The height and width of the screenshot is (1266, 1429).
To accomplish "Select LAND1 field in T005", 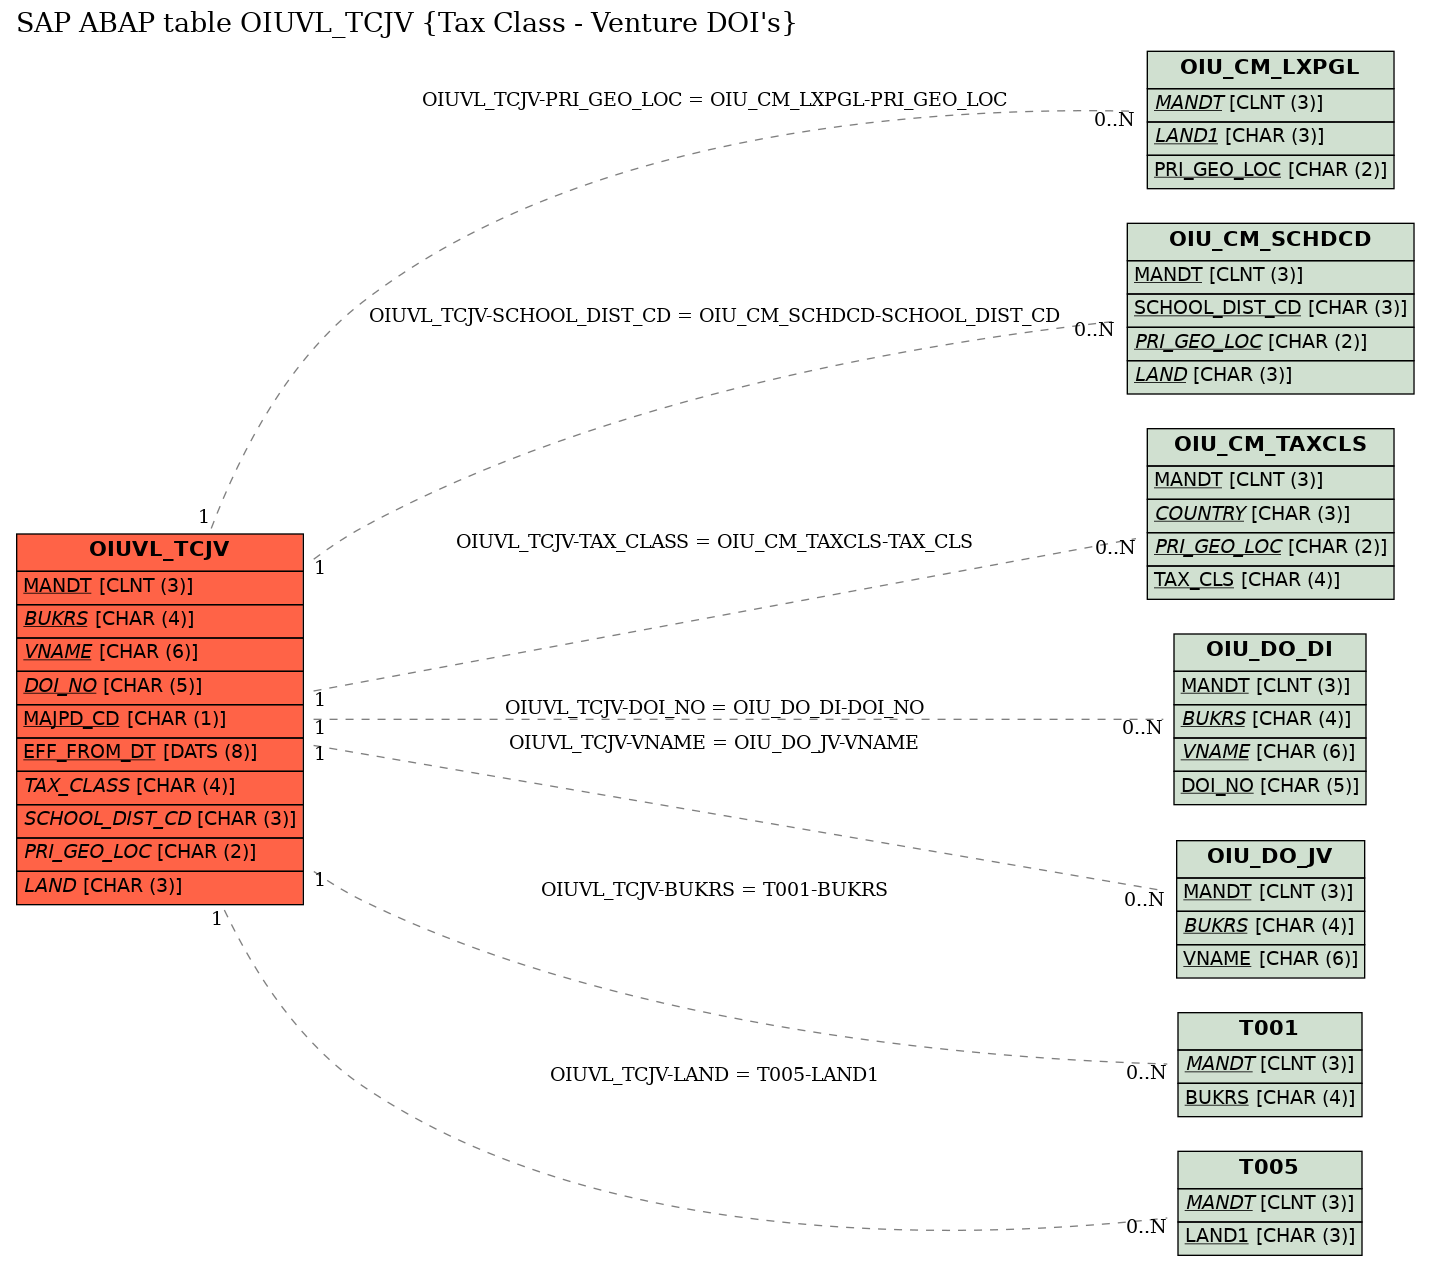I will 1270,1237.
